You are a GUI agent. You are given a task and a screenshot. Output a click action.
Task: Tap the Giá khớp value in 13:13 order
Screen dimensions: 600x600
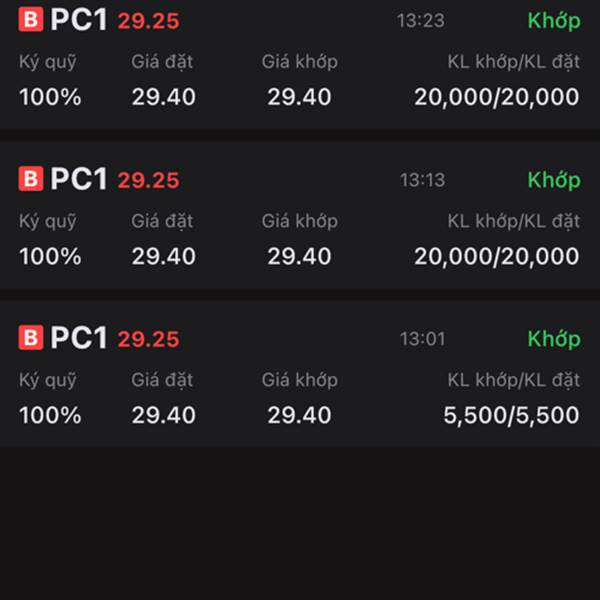pyautogui.click(x=299, y=256)
